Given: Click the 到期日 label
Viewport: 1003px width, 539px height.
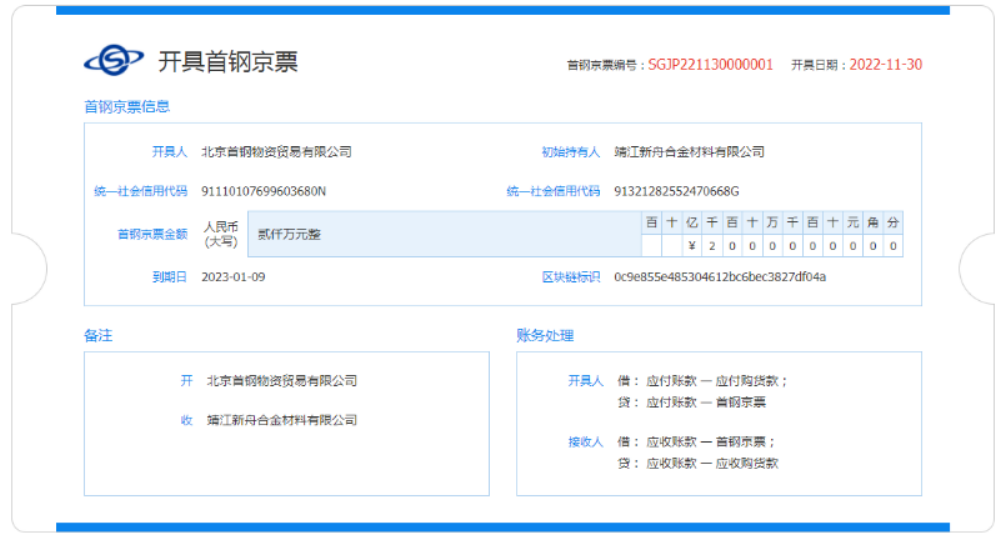Looking at the screenshot, I should 170,277.
